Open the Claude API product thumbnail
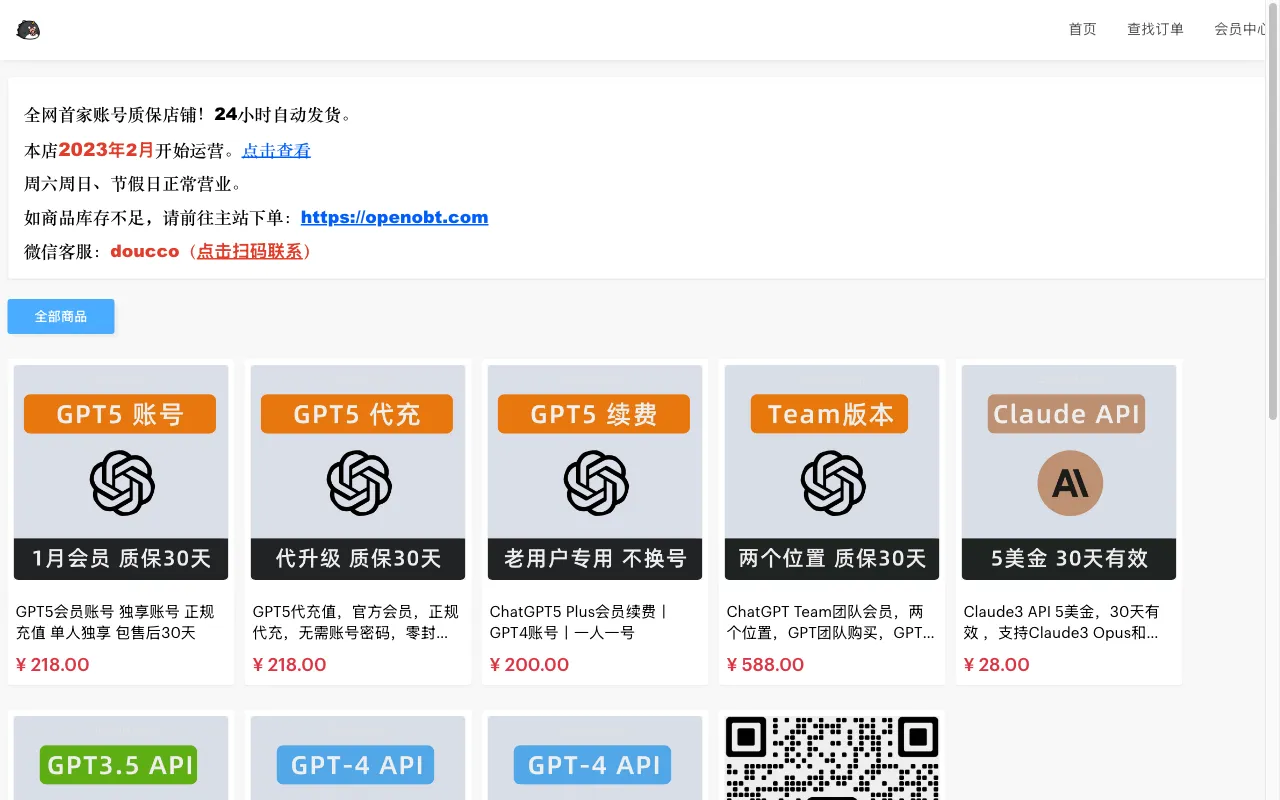 1069,472
